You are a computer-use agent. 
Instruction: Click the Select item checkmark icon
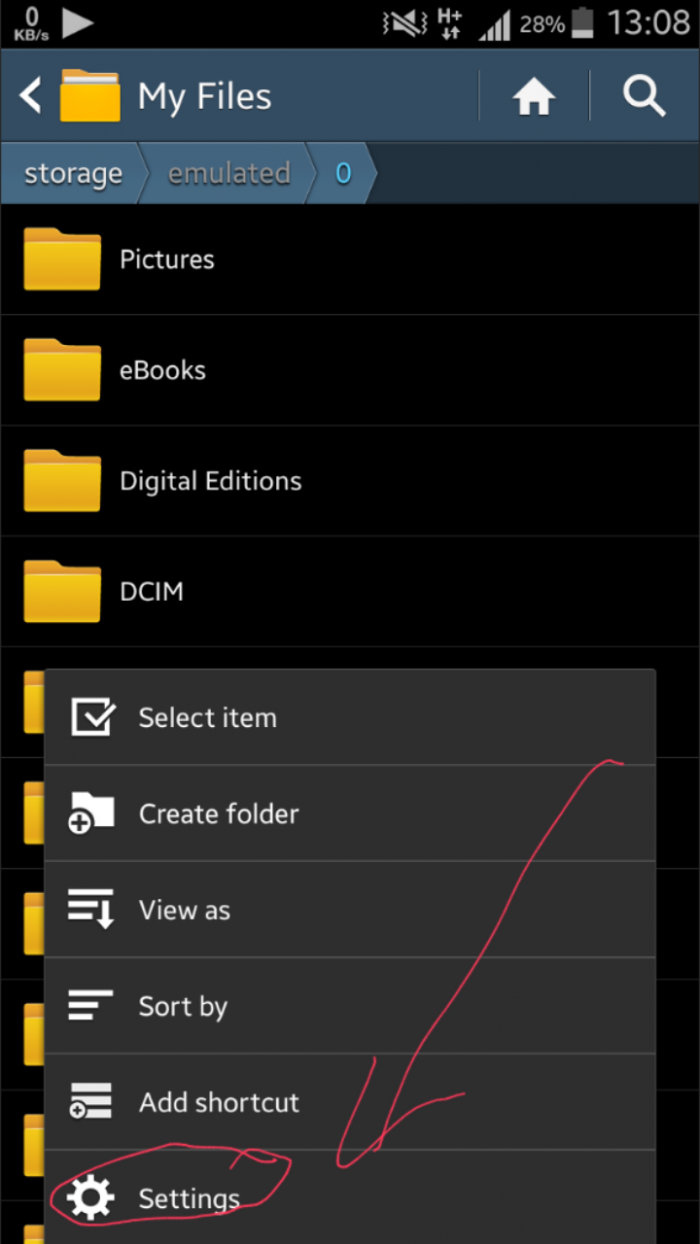(91, 717)
